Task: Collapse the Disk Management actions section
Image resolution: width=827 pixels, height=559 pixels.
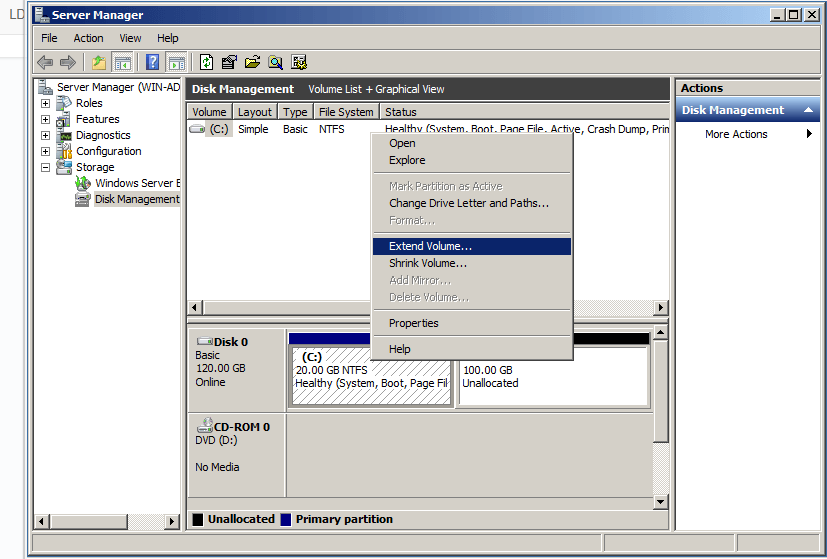Action: (x=808, y=110)
